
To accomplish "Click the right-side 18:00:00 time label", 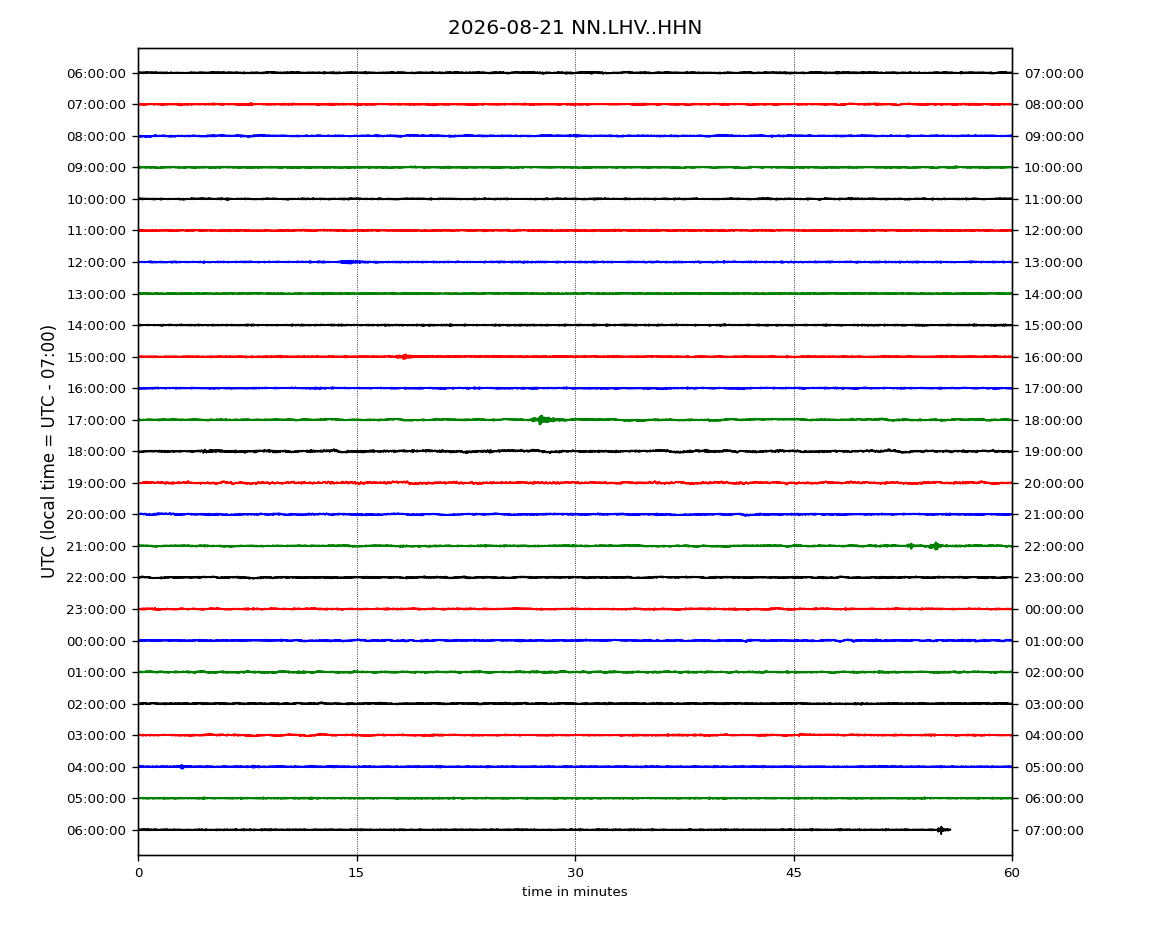I will pyautogui.click(x=1053, y=420).
